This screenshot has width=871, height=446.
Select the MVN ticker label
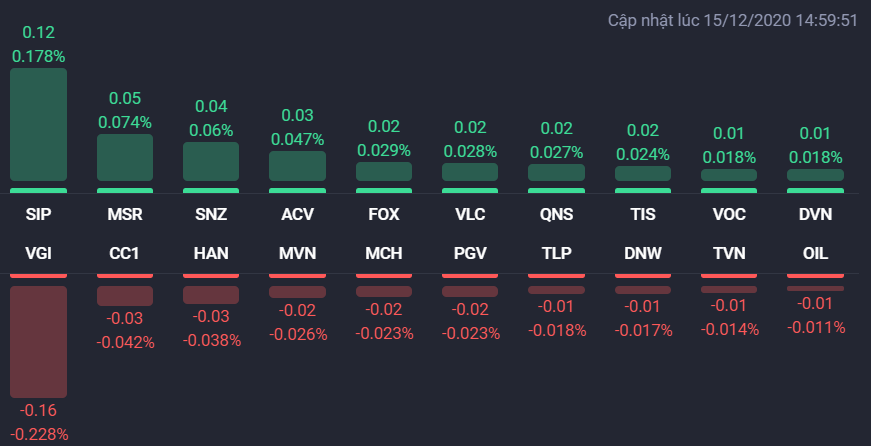click(297, 253)
